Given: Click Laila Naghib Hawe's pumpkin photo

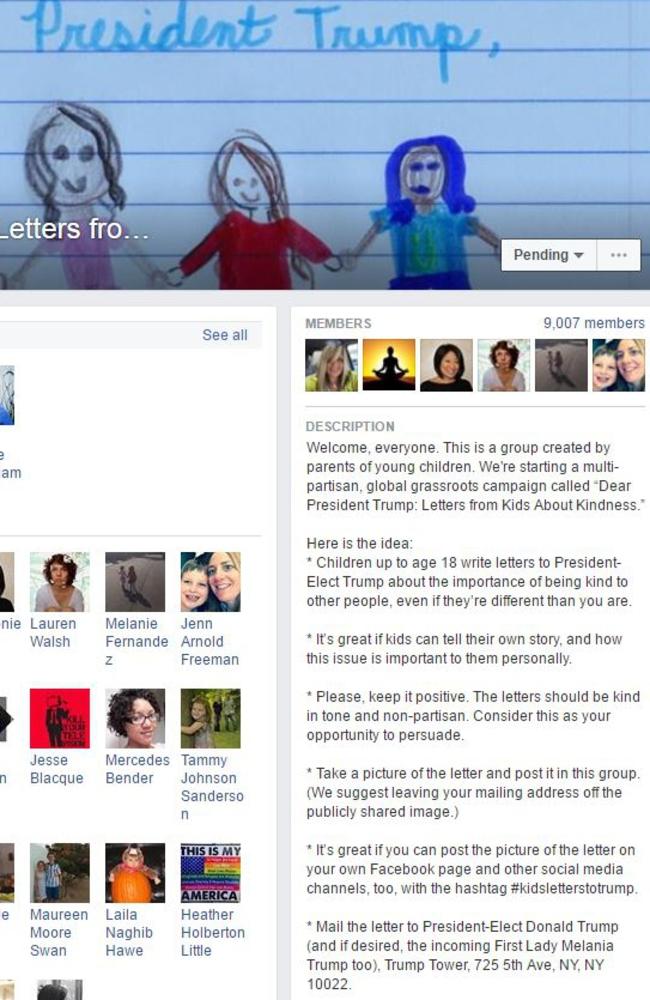Looking at the screenshot, I should point(135,872).
